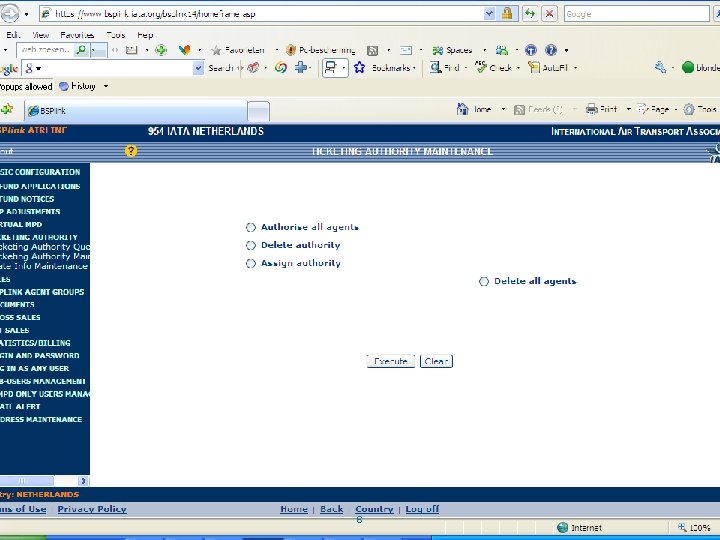
Task: Click the sidebar scrollbar right arrow
Action: click(x=83, y=481)
